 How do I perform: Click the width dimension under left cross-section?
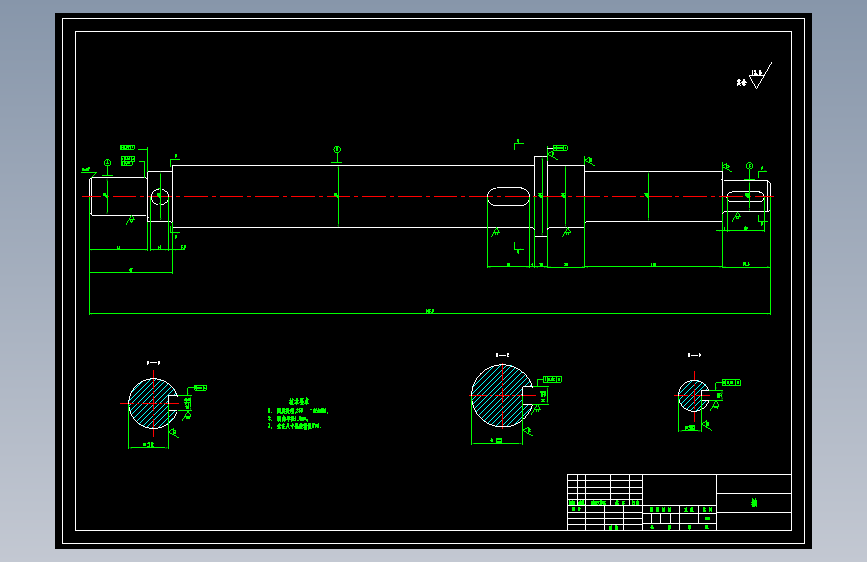click(x=148, y=445)
